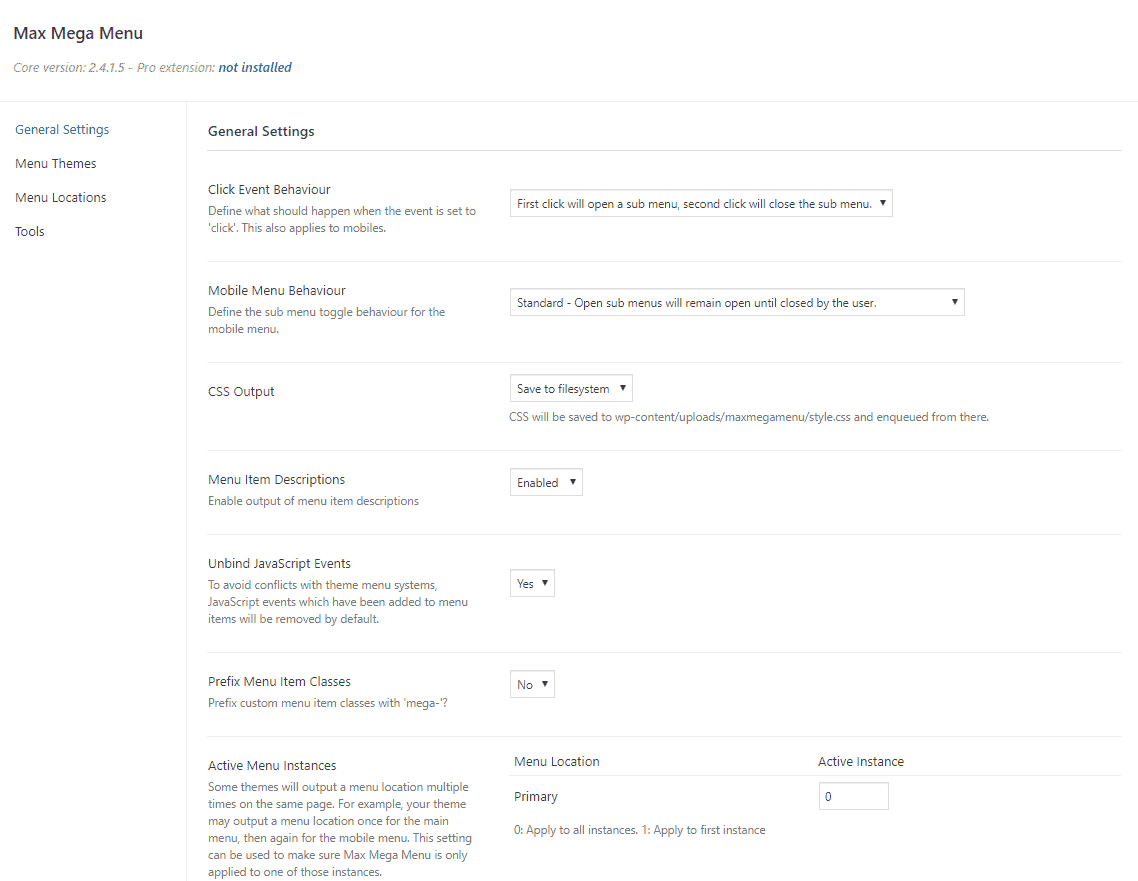Click the Menu Location column header
This screenshot has height=881, width=1138.
point(557,762)
